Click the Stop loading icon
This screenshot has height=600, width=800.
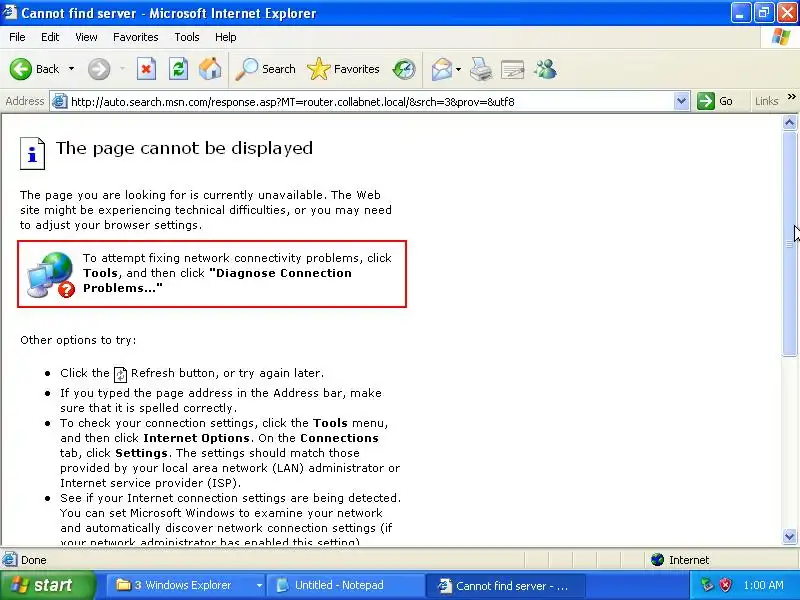click(146, 69)
